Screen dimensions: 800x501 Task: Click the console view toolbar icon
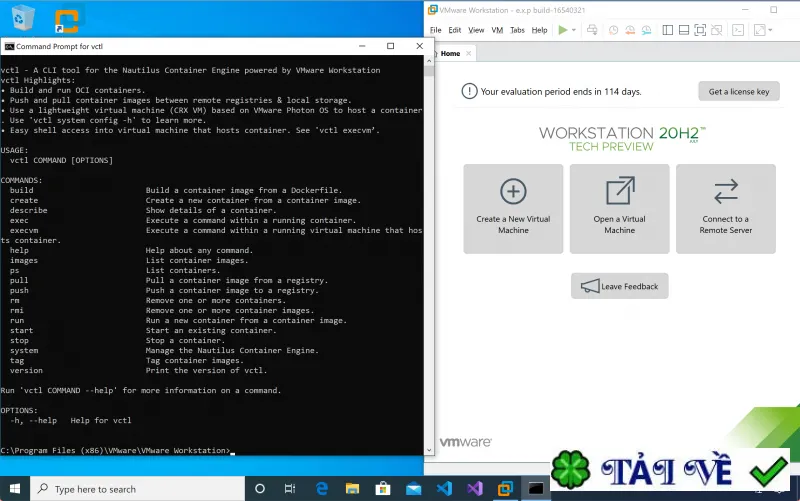point(738,30)
